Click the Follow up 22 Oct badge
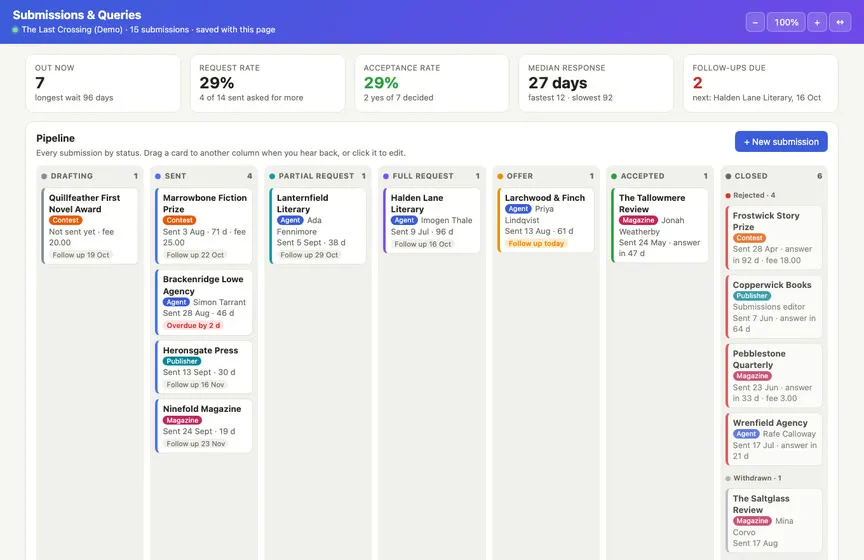This screenshot has height=560, width=864. (x=195, y=255)
